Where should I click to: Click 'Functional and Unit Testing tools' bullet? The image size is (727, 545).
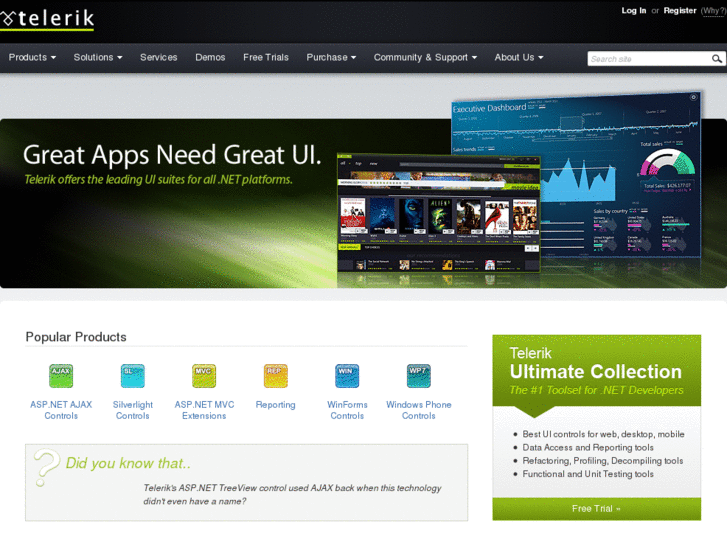tap(588, 474)
